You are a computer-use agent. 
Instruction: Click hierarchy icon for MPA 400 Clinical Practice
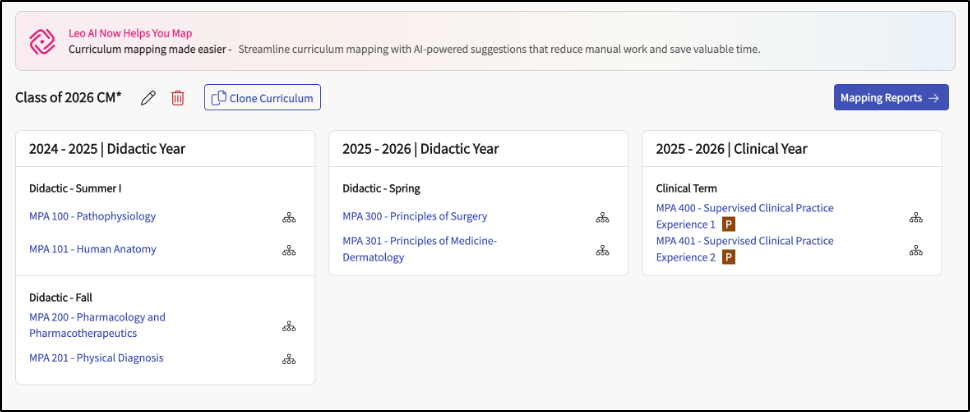(x=915, y=217)
